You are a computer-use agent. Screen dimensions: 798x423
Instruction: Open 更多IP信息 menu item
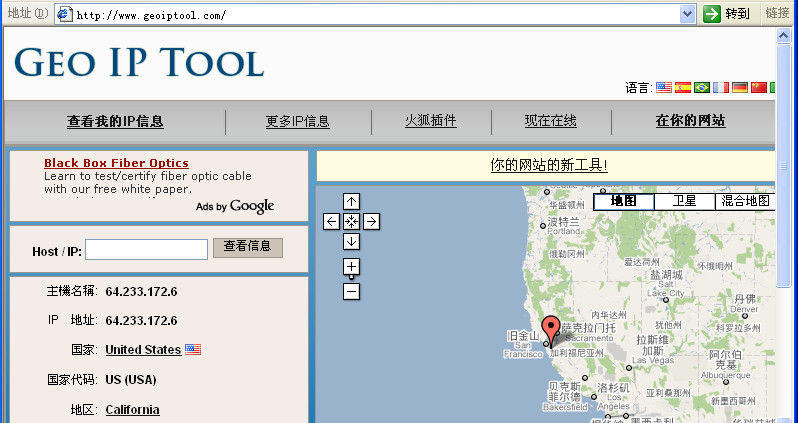click(298, 122)
